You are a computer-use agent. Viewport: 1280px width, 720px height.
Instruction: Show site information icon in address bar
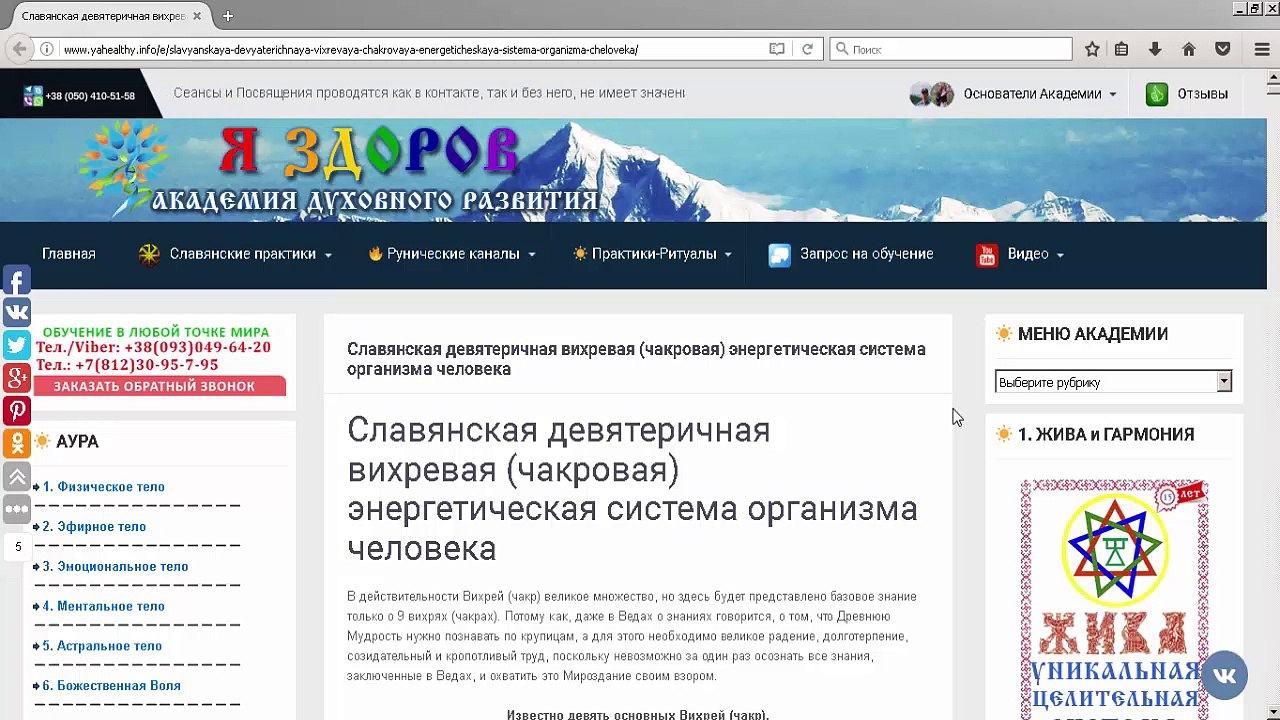tap(46, 49)
